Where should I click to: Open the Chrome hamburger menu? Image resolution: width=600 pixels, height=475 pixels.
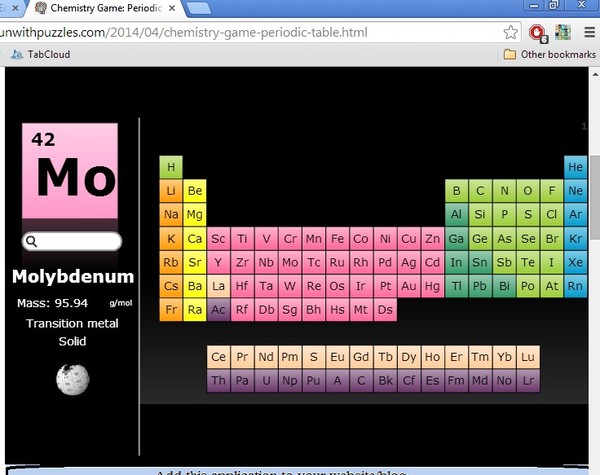[585, 32]
